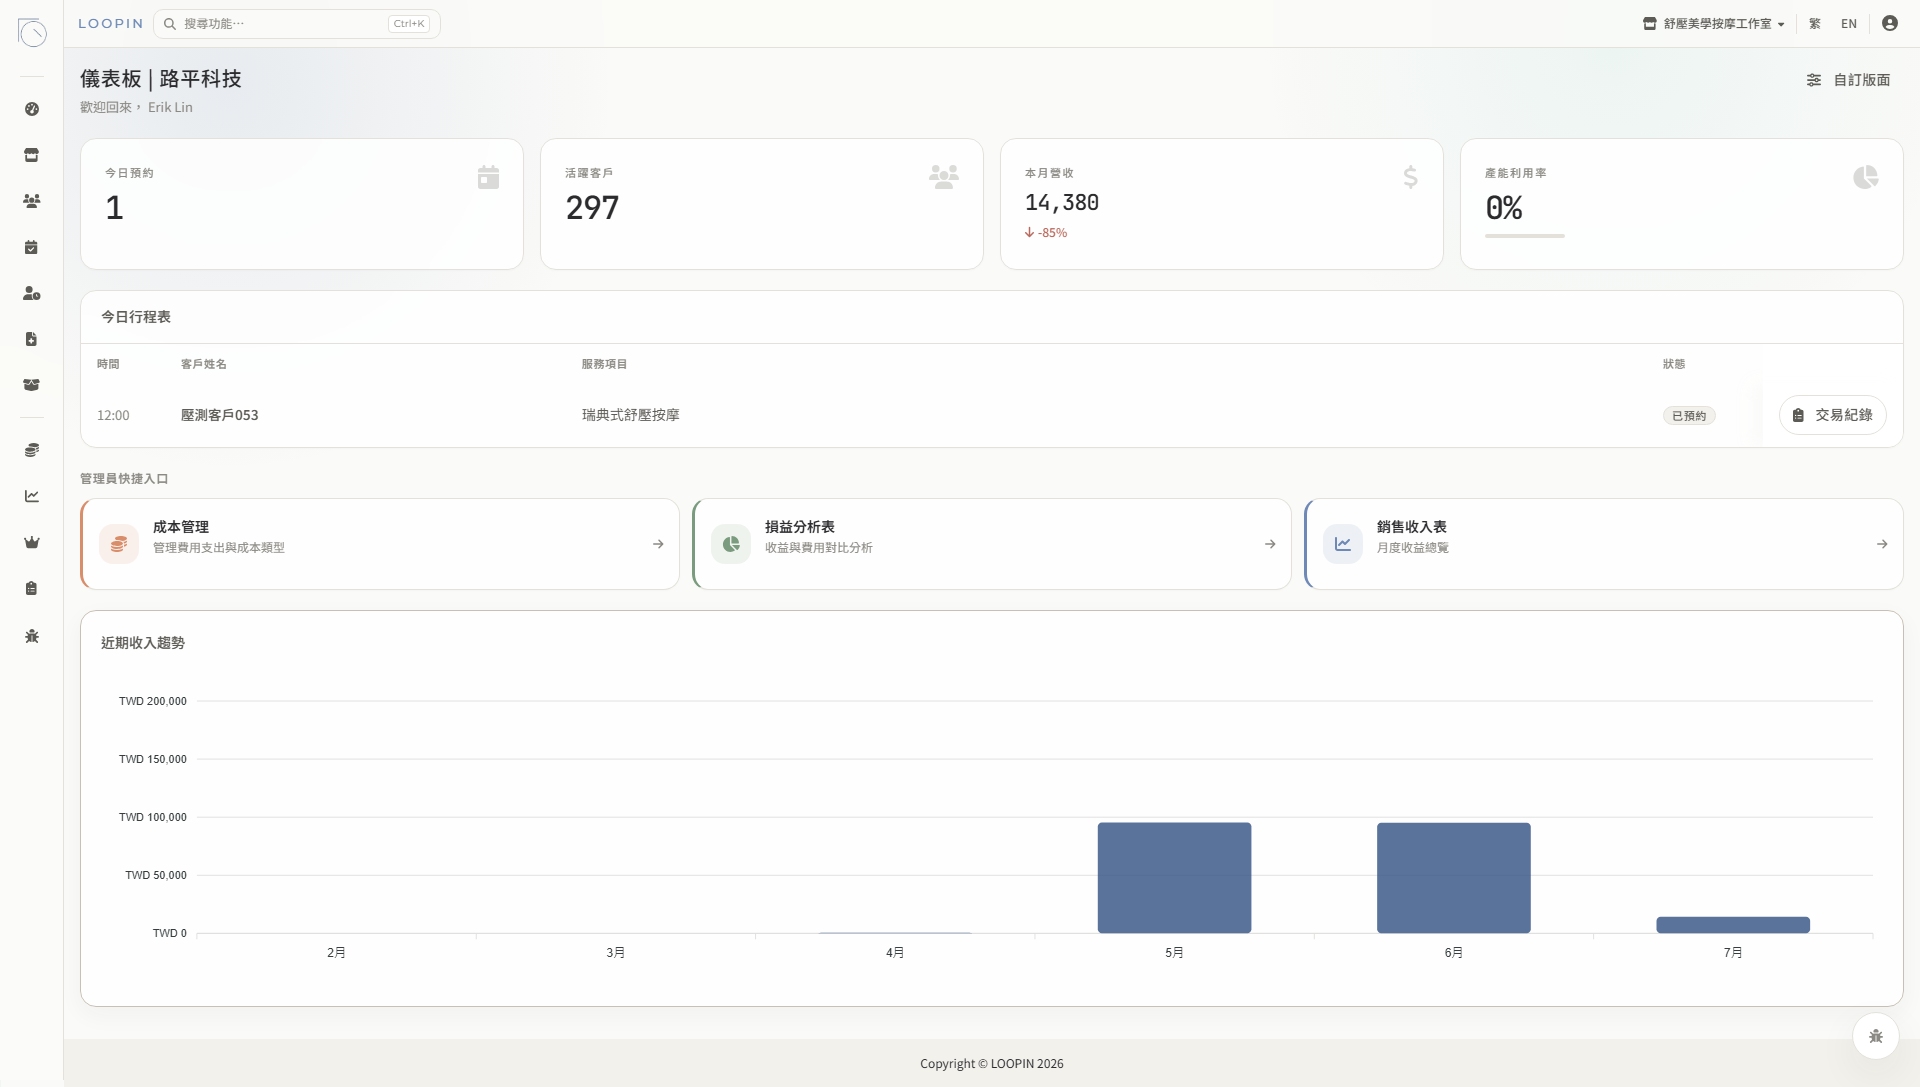The width and height of the screenshot is (1920, 1087).
Task: Open the customers group icon in sidebar
Action: coord(32,201)
